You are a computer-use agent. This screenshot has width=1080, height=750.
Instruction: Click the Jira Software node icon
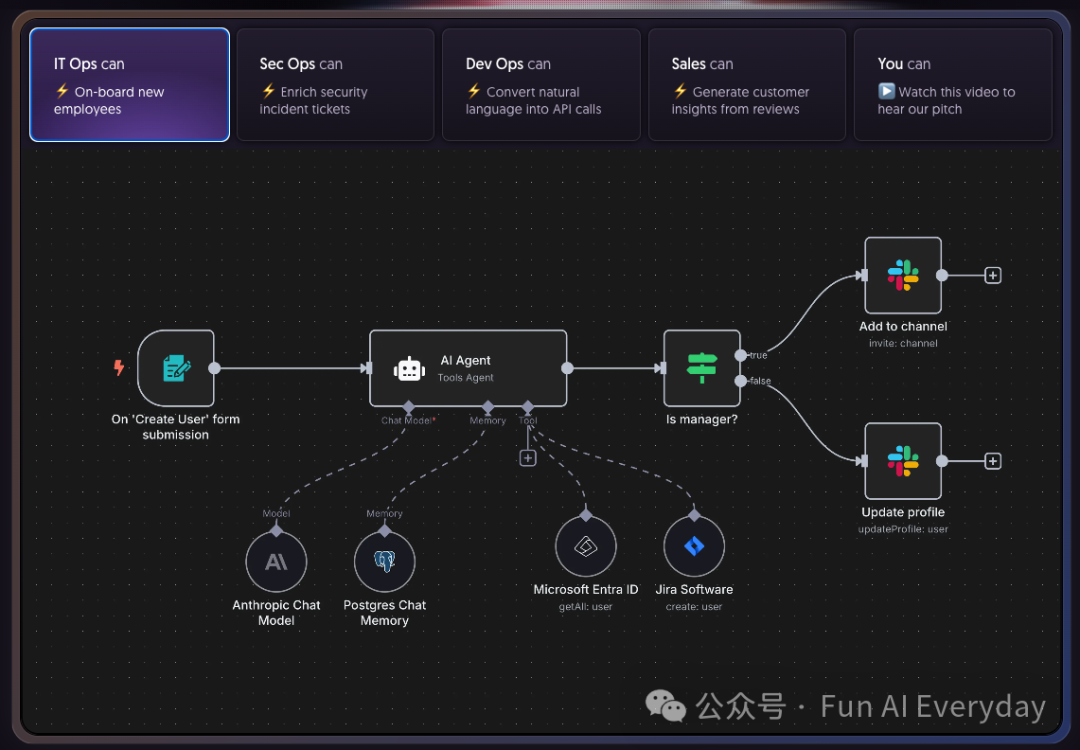693,546
